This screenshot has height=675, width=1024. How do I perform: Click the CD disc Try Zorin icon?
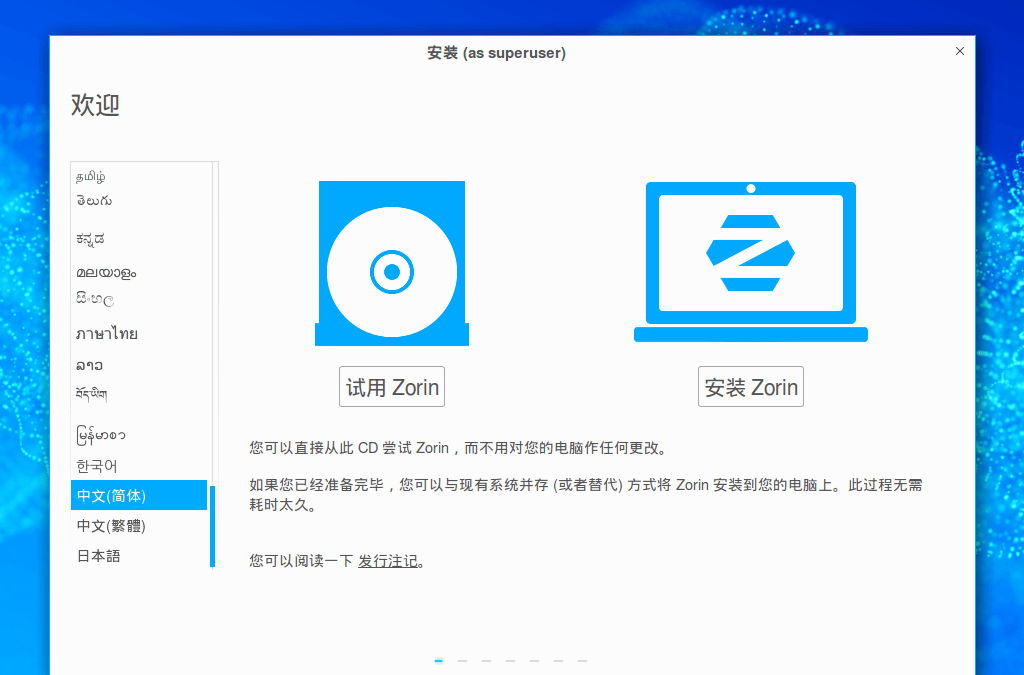click(x=392, y=263)
